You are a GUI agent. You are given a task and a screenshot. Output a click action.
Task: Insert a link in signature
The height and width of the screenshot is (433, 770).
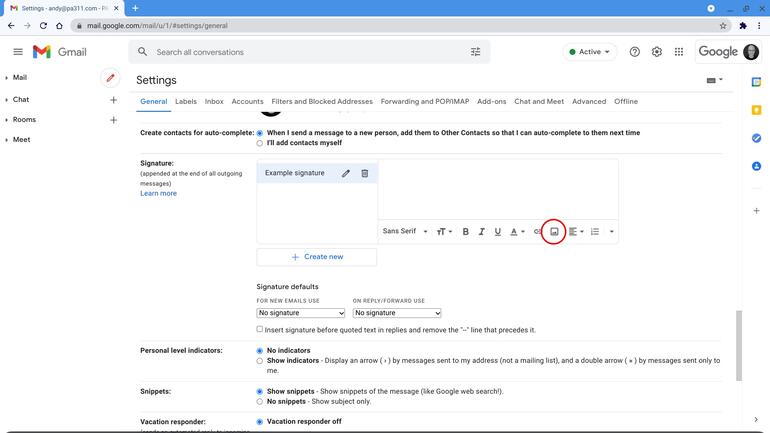pos(537,232)
